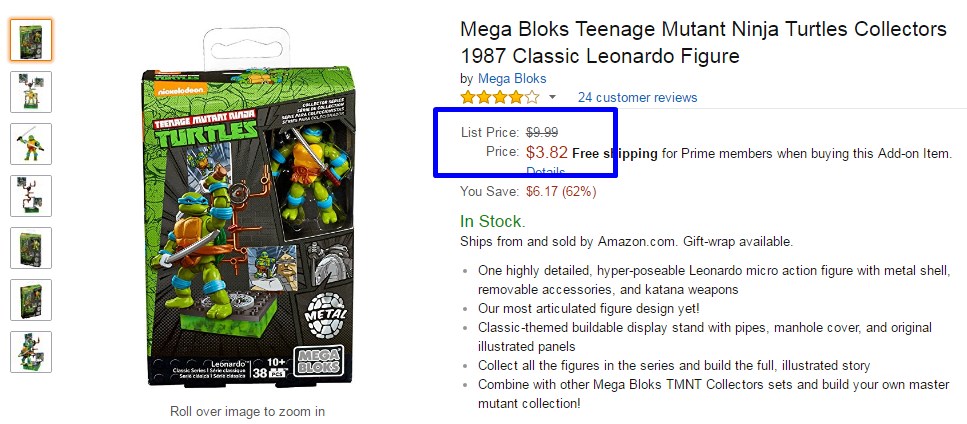Viewport: 967px width, 424px height.
Task: Open the fourth thumbnail showing red pipes stand
Action: coord(31,196)
